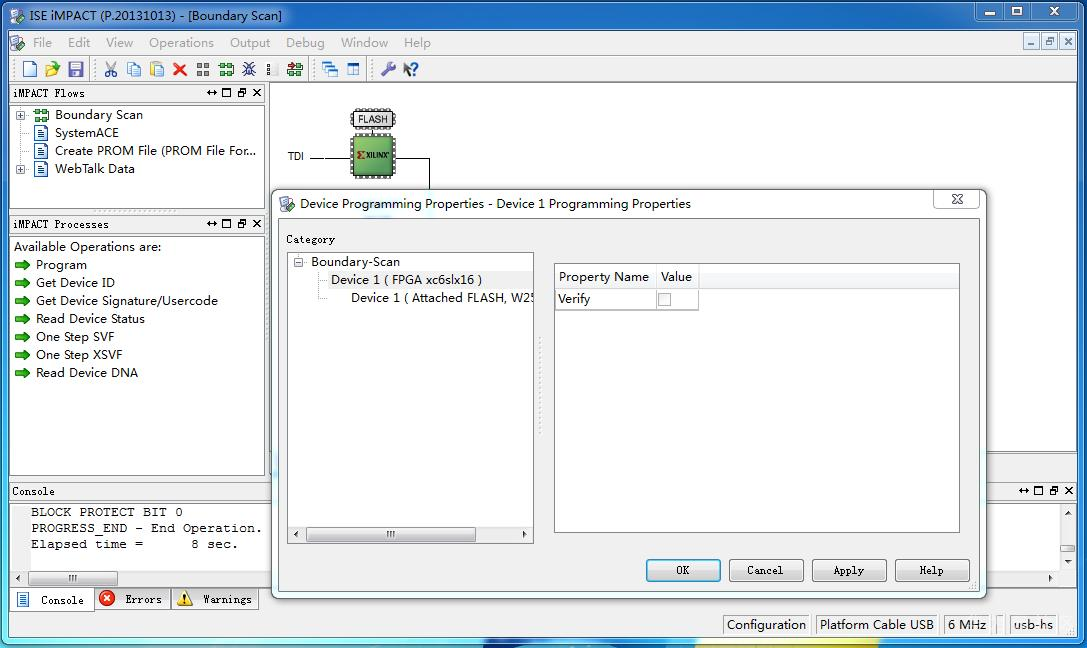The height and width of the screenshot is (648, 1087).
Task: Open Preferences via the wrench icon
Action: (388, 69)
